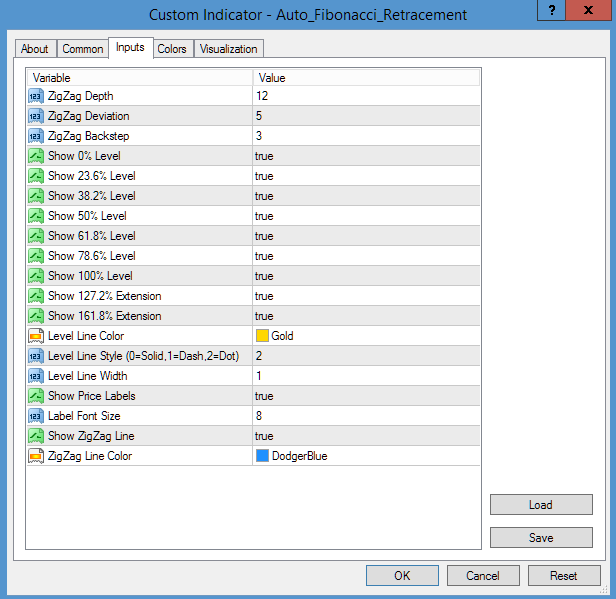Click the integer icon beside Label Font Size

pos(36,417)
